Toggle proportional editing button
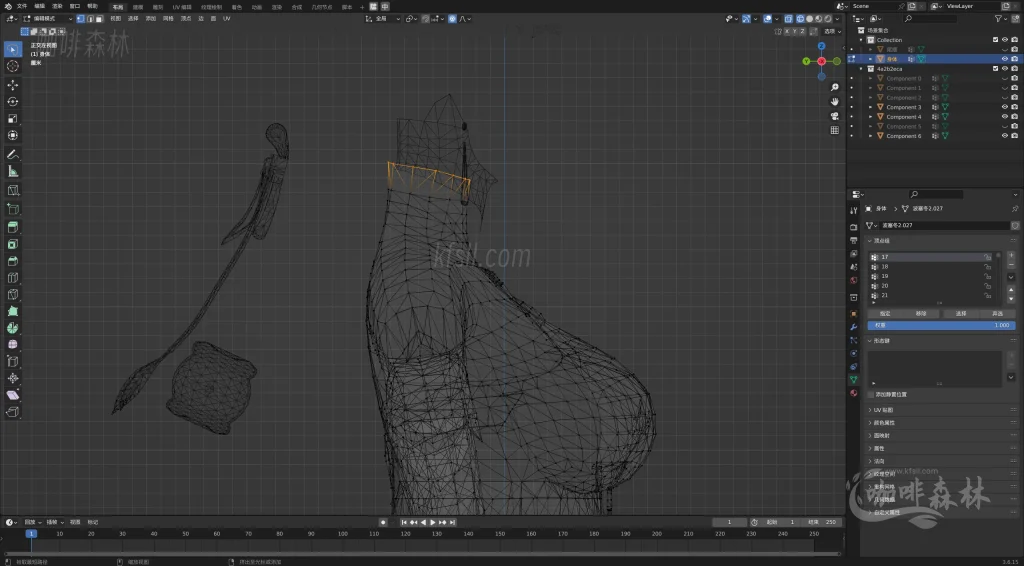 (x=453, y=19)
